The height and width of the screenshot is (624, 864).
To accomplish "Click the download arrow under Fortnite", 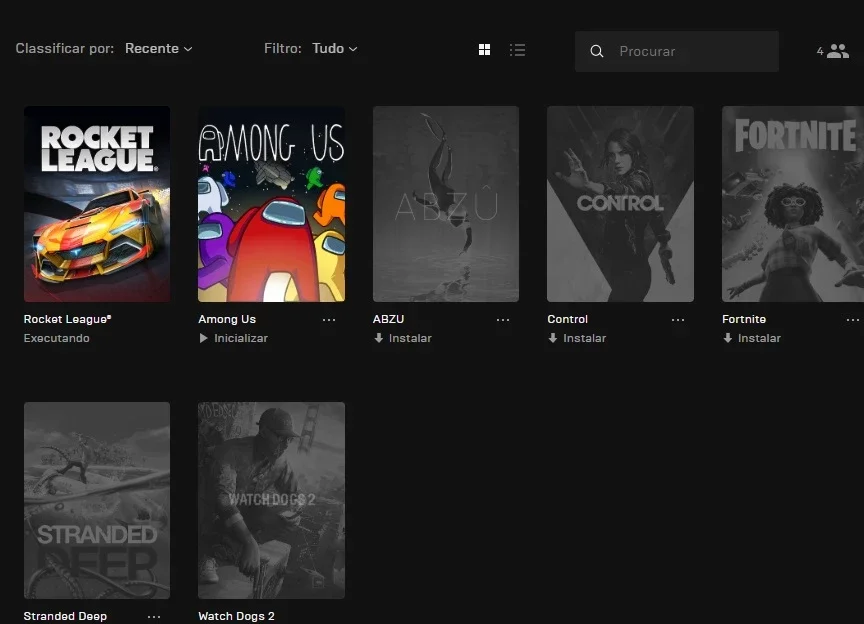I will (x=728, y=338).
